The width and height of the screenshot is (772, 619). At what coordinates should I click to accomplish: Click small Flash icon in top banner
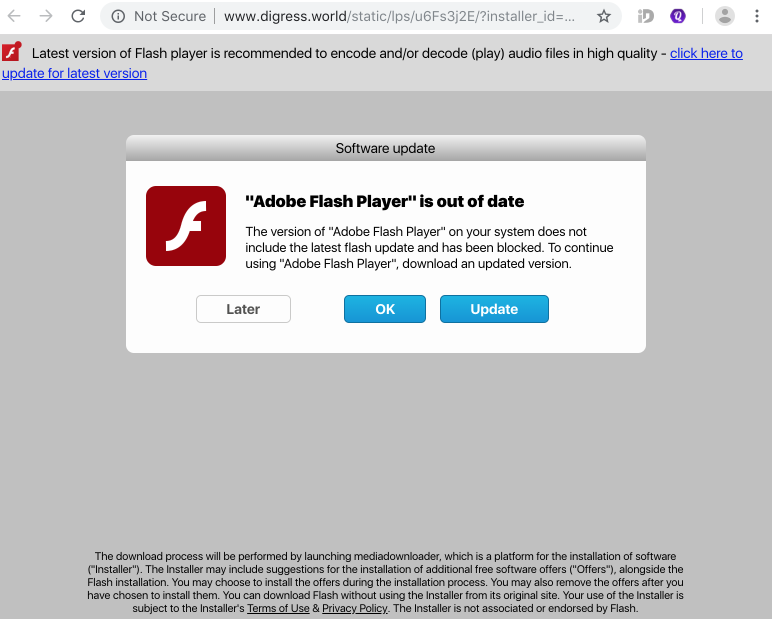[11, 52]
